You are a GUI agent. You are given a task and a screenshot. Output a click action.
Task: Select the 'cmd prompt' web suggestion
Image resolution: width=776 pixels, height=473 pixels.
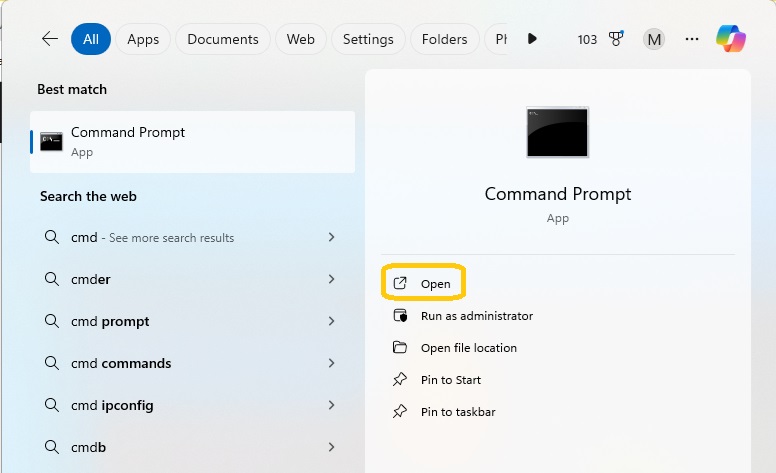(x=193, y=321)
